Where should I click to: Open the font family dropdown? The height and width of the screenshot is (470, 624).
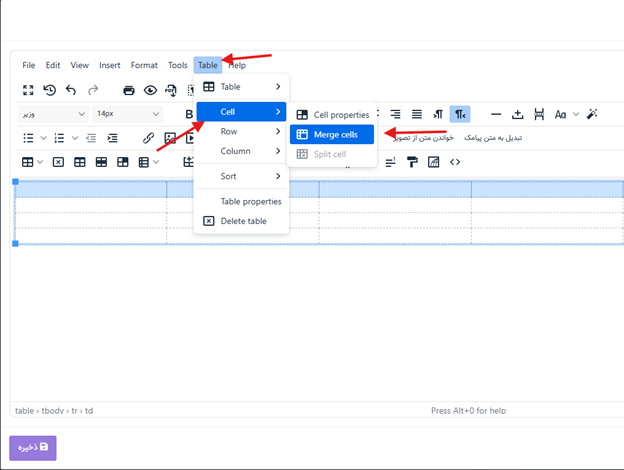tap(53, 114)
